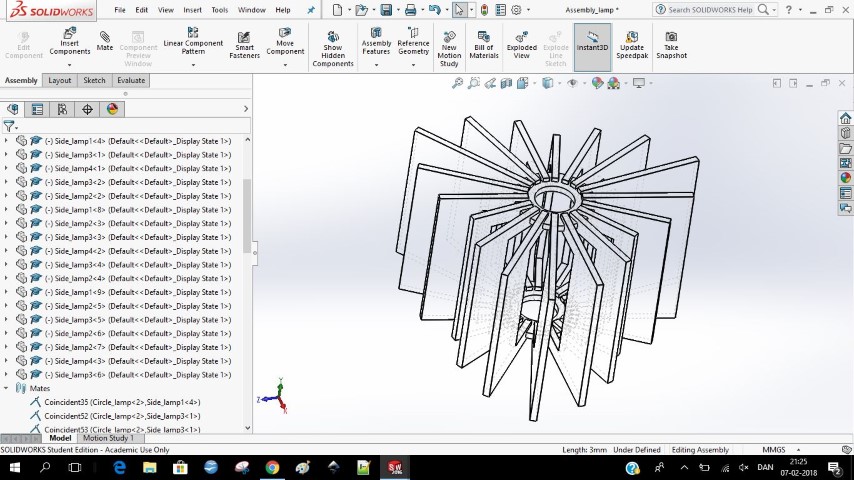Click Zoom to Area icon
The height and width of the screenshot is (480, 854).
473,83
